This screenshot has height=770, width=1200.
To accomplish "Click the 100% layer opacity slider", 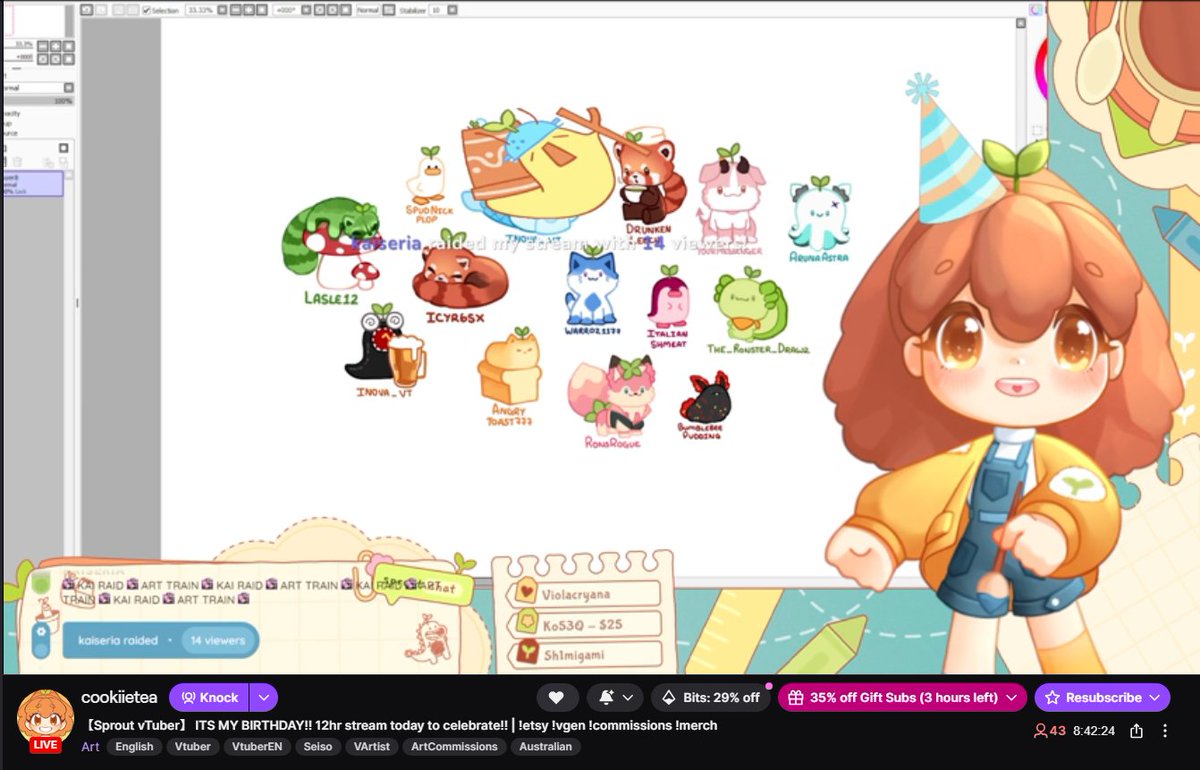I will 35,101.
